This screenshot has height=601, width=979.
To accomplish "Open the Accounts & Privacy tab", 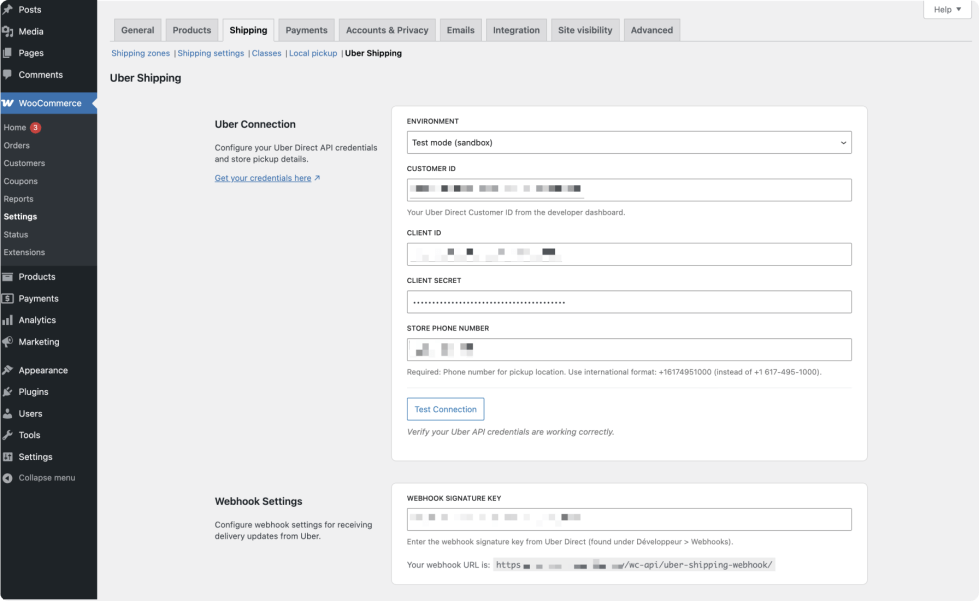I will (x=387, y=30).
